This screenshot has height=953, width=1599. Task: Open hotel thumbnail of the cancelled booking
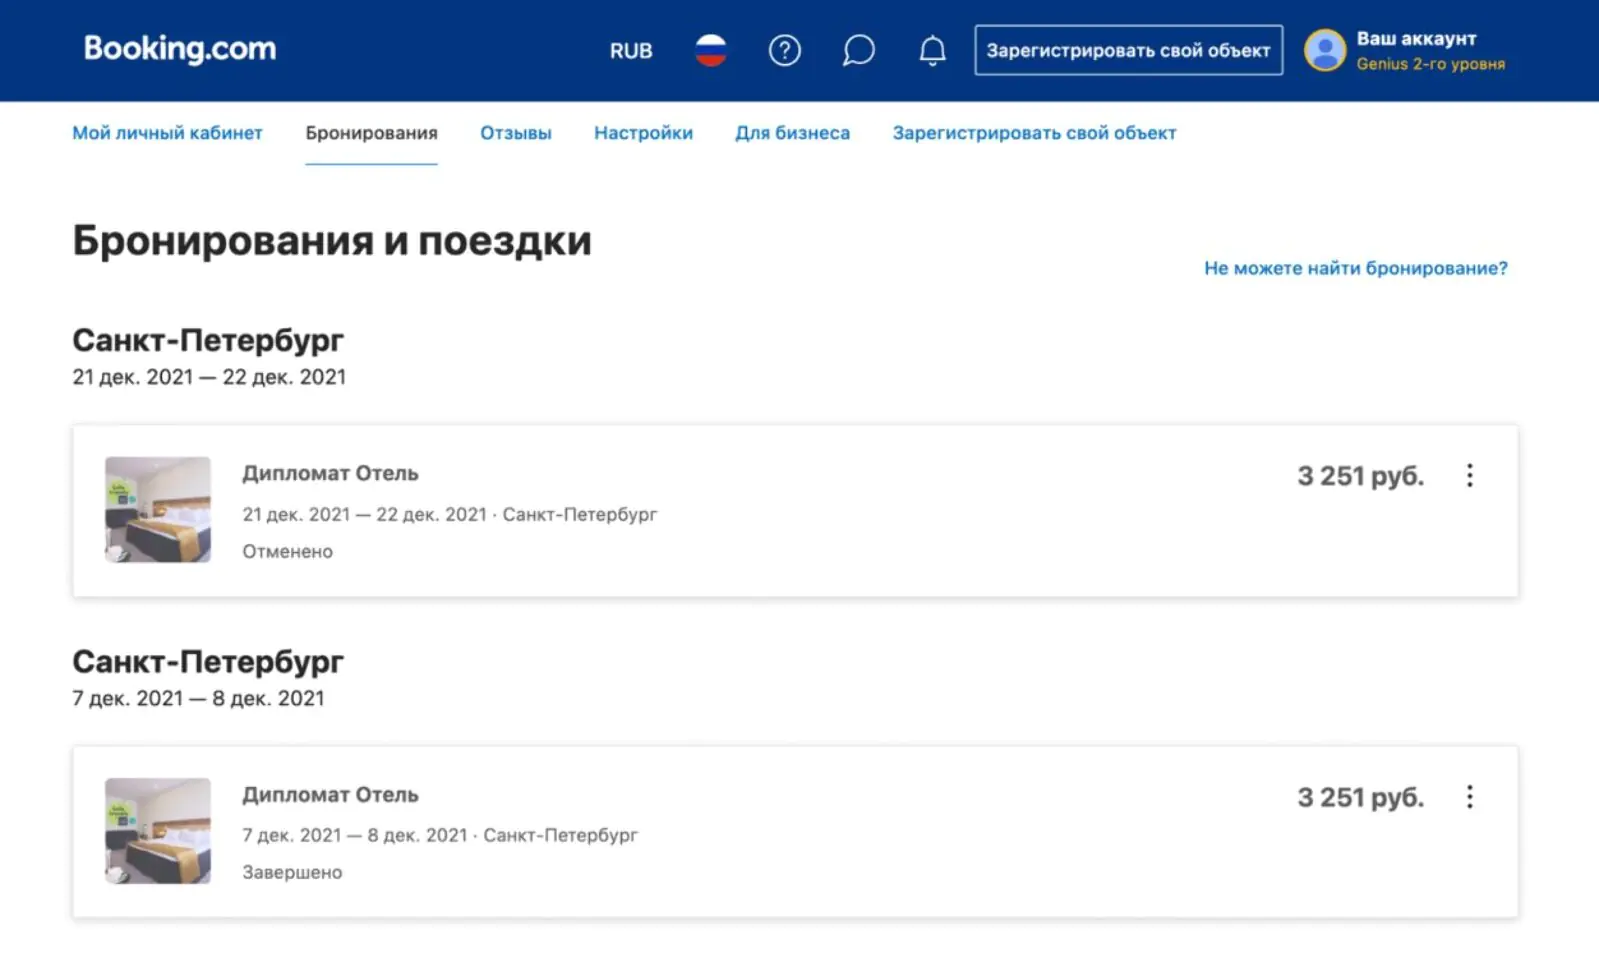click(158, 510)
